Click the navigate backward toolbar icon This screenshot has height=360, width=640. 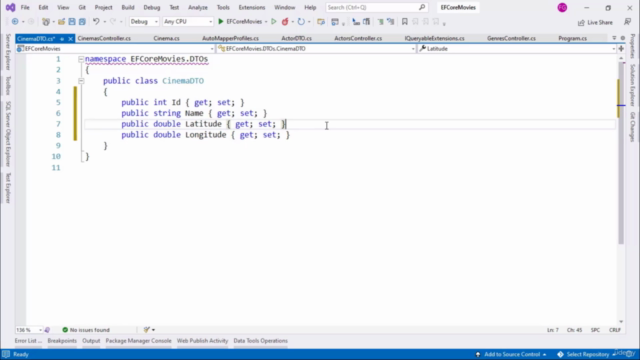15,22
